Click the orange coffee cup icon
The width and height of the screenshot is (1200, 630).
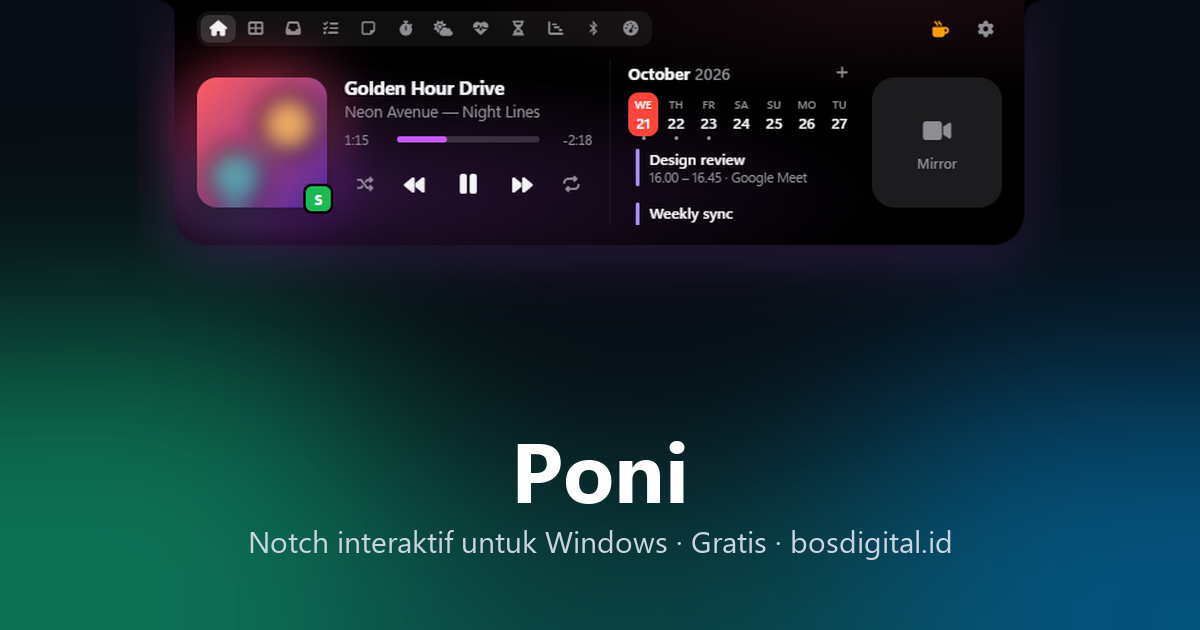pyautogui.click(x=940, y=29)
